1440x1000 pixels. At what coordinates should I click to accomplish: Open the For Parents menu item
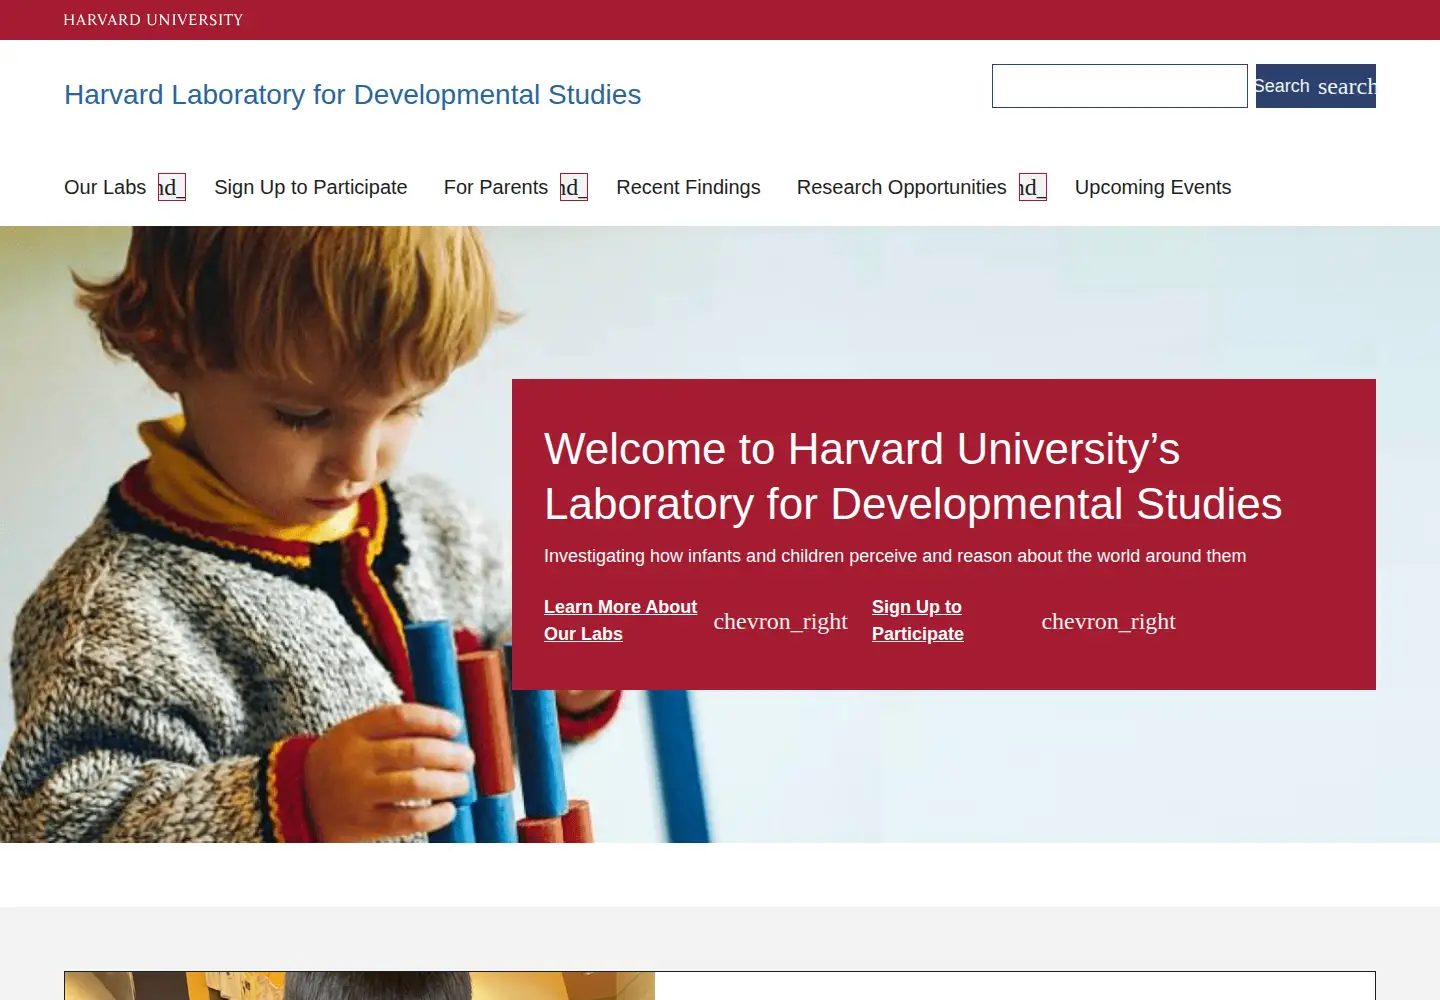[496, 187]
